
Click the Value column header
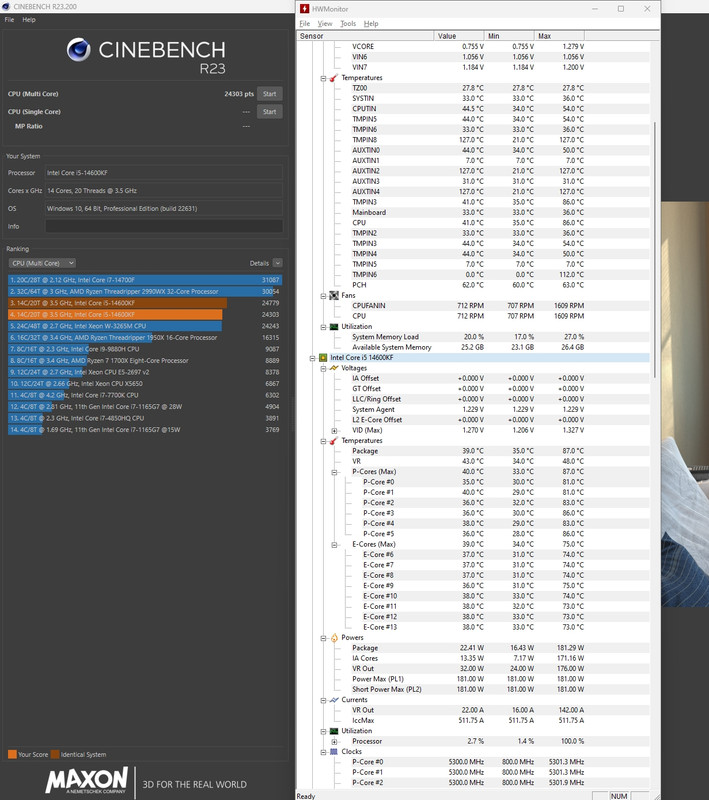459,36
